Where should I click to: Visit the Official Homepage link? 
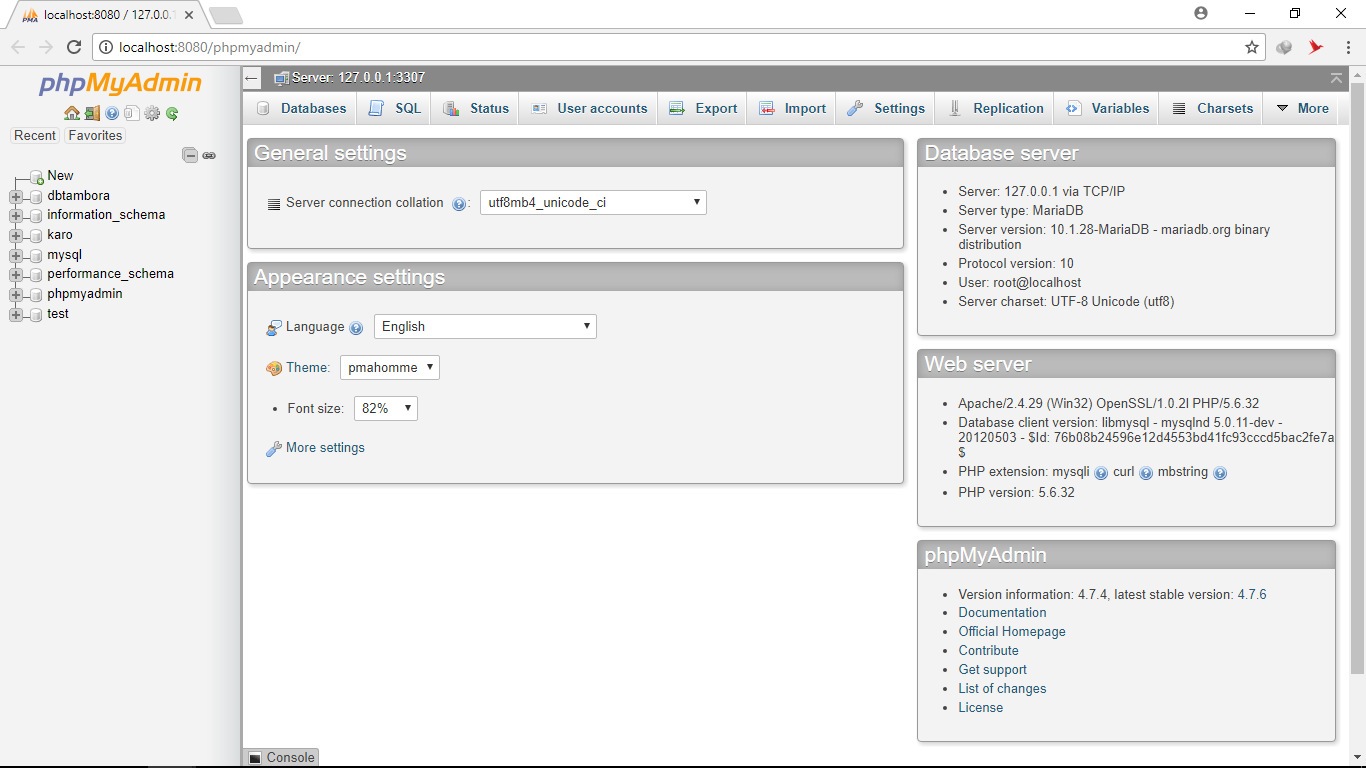(x=1012, y=631)
